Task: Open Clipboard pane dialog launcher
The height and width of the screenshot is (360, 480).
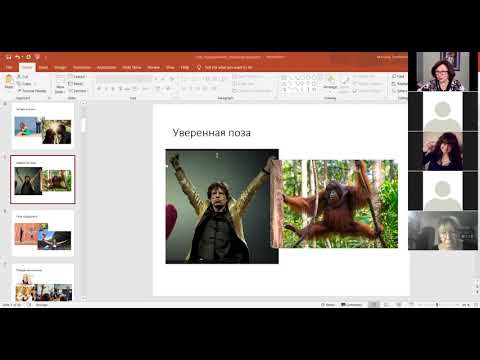Action: (x=49, y=98)
